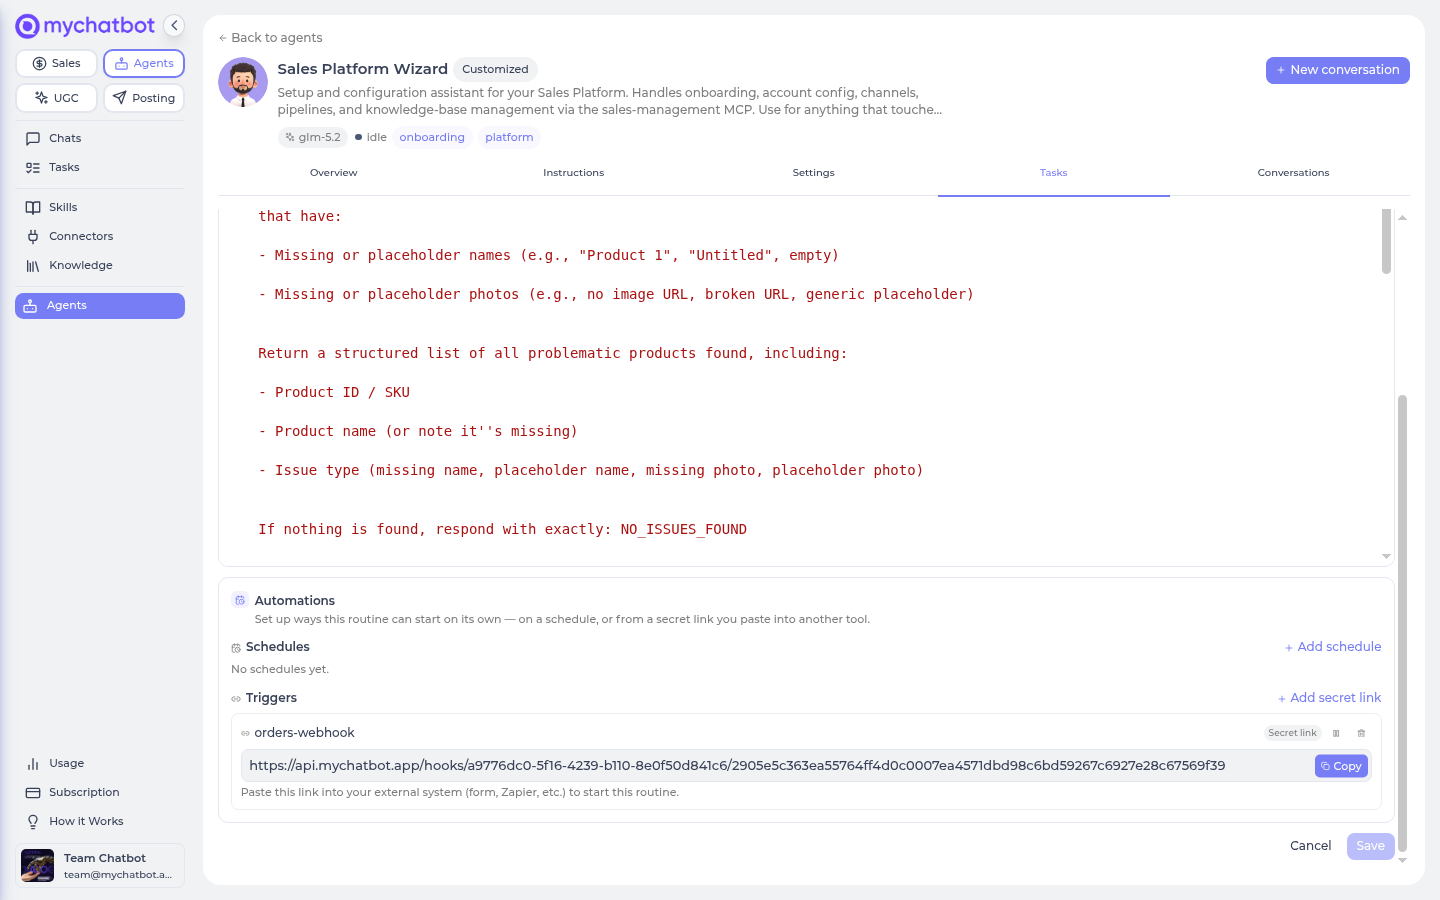
Task: Open Chats in the sidebar
Action: tap(100, 138)
